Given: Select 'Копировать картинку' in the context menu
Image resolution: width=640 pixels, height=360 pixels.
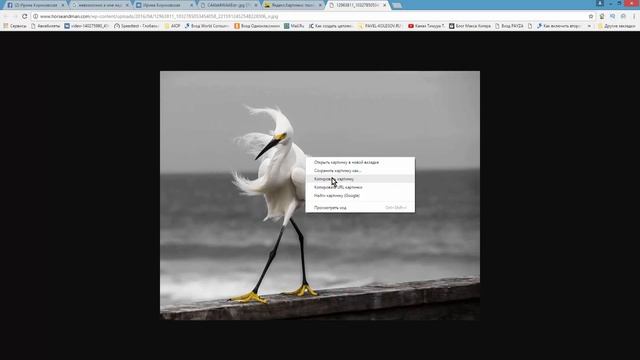Looking at the screenshot, I should (x=360, y=179).
